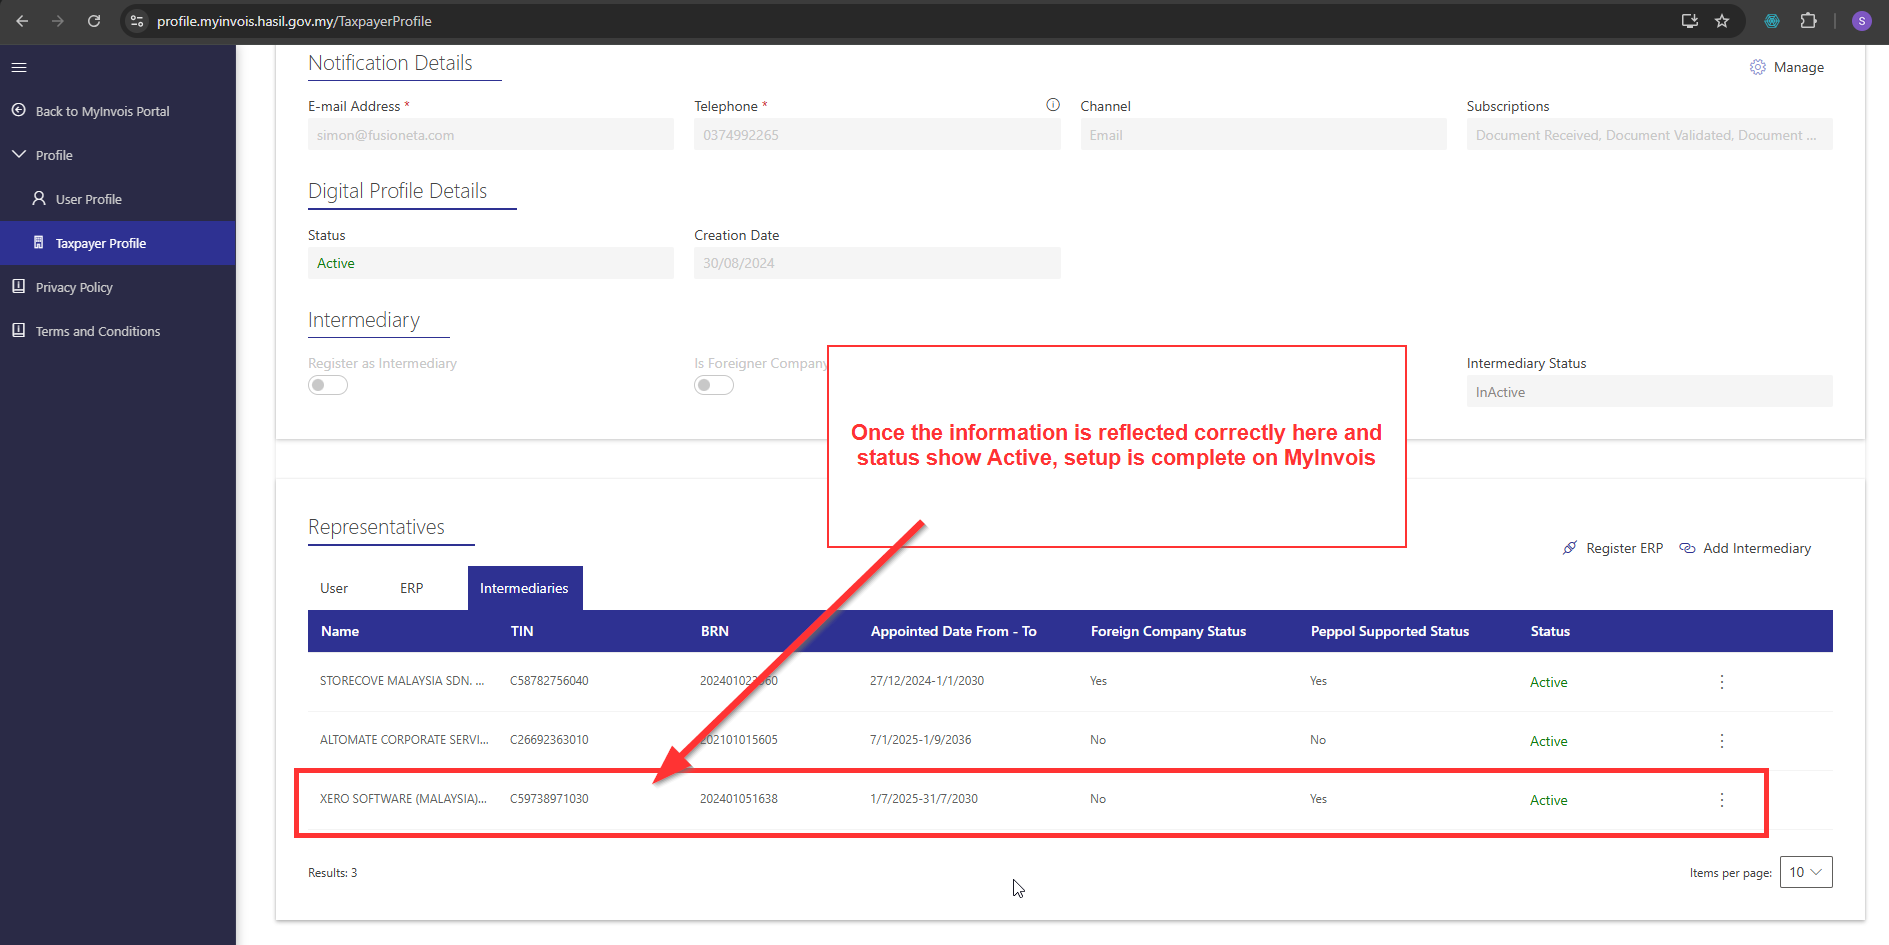Reload the page in browser

pos(94,21)
